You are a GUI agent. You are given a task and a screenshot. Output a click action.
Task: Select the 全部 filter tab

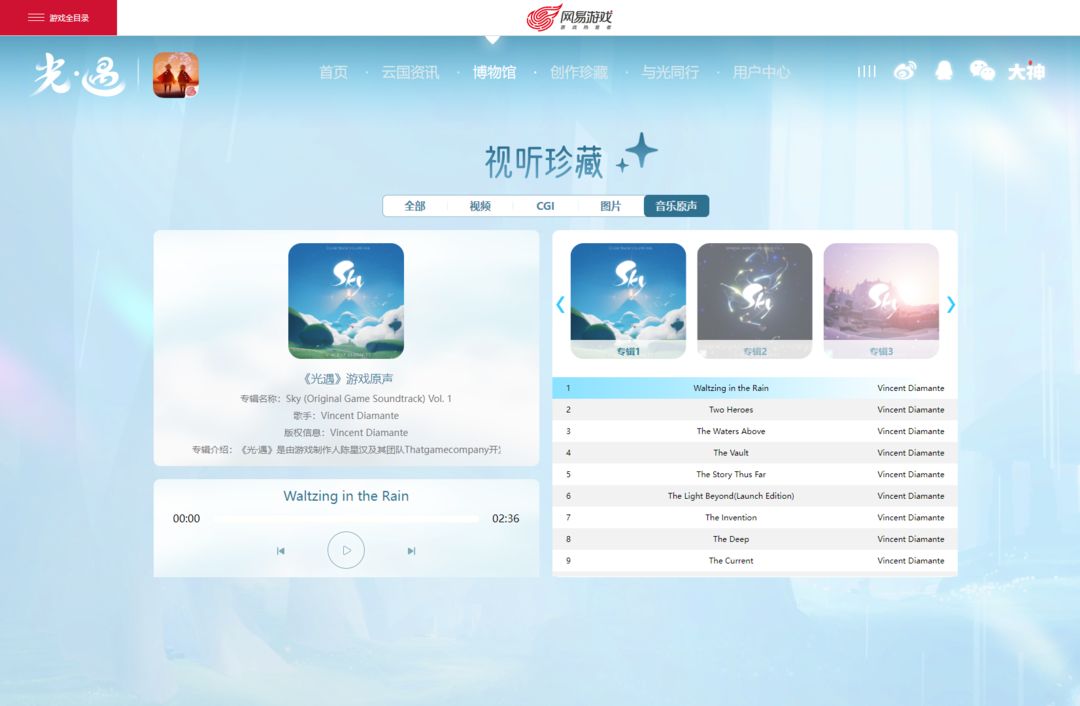click(415, 206)
